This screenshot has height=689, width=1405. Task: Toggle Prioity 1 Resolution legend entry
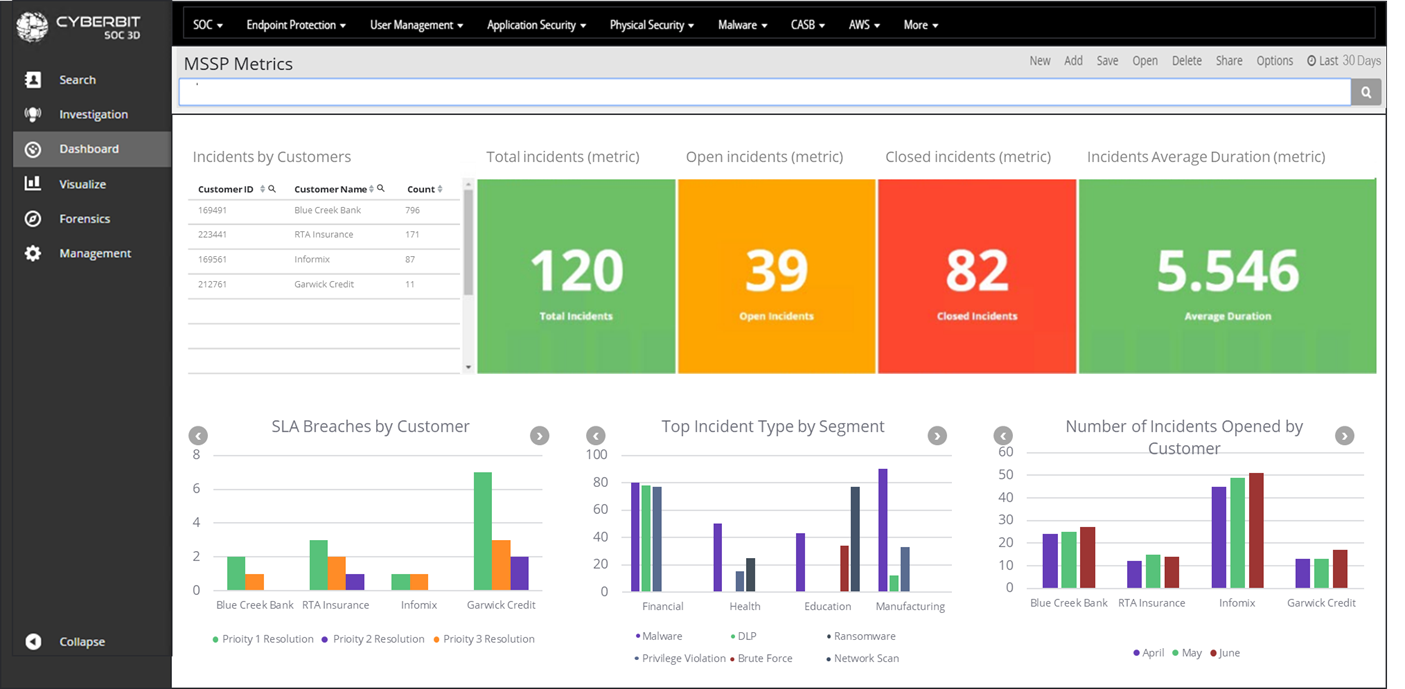click(263, 639)
